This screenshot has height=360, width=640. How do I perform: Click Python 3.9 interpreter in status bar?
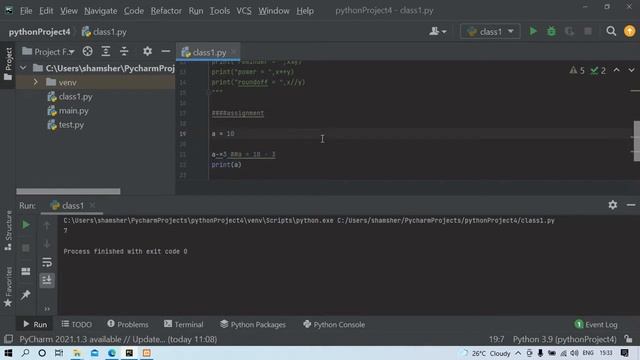564,339
